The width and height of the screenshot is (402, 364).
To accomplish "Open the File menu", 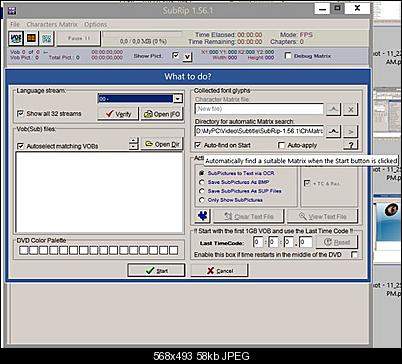I will (x=15, y=25).
